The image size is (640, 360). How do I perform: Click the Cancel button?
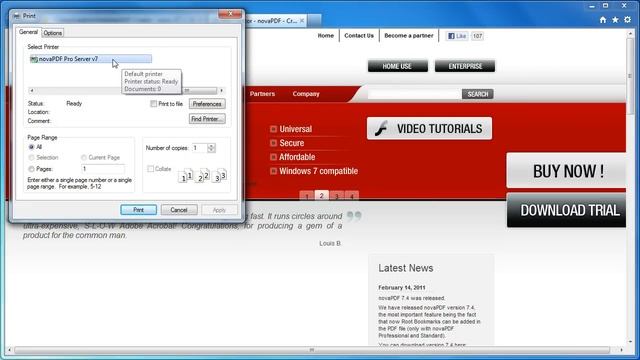point(179,210)
